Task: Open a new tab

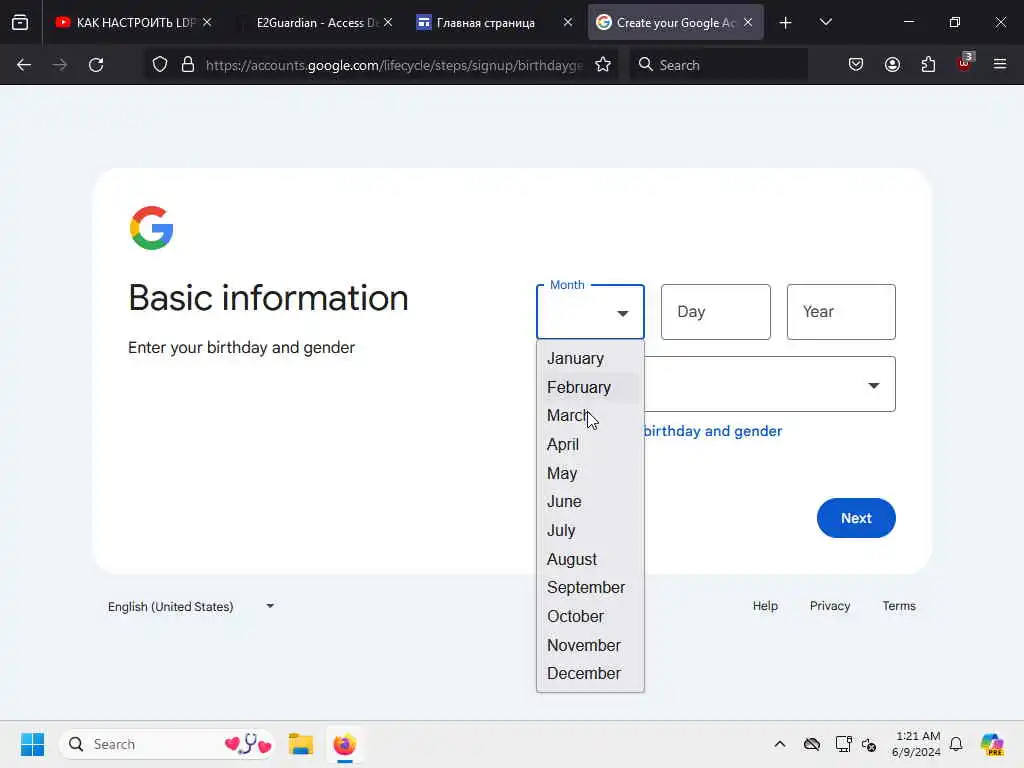Action: pyautogui.click(x=786, y=23)
